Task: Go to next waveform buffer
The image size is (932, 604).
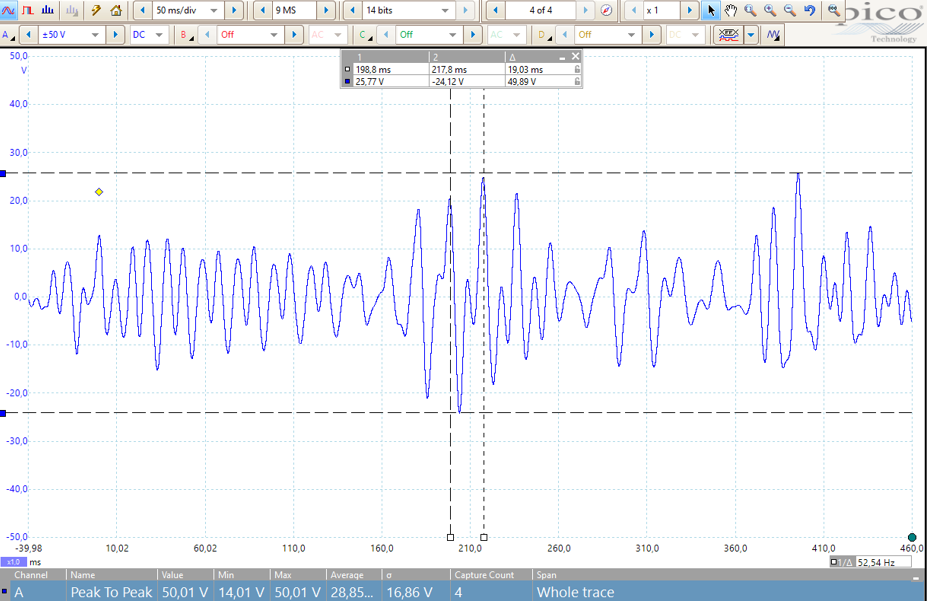Action: tap(587, 10)
